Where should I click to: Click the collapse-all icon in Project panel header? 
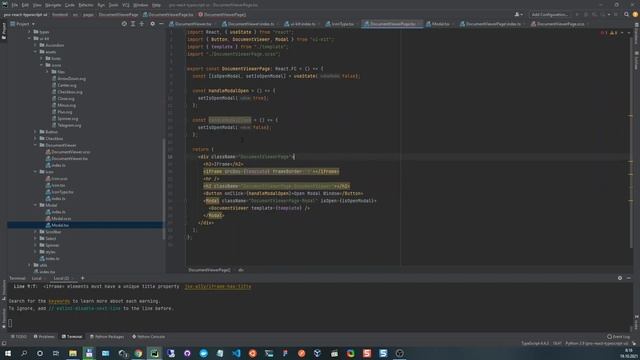pyautogui.click(x=142, y=24)
